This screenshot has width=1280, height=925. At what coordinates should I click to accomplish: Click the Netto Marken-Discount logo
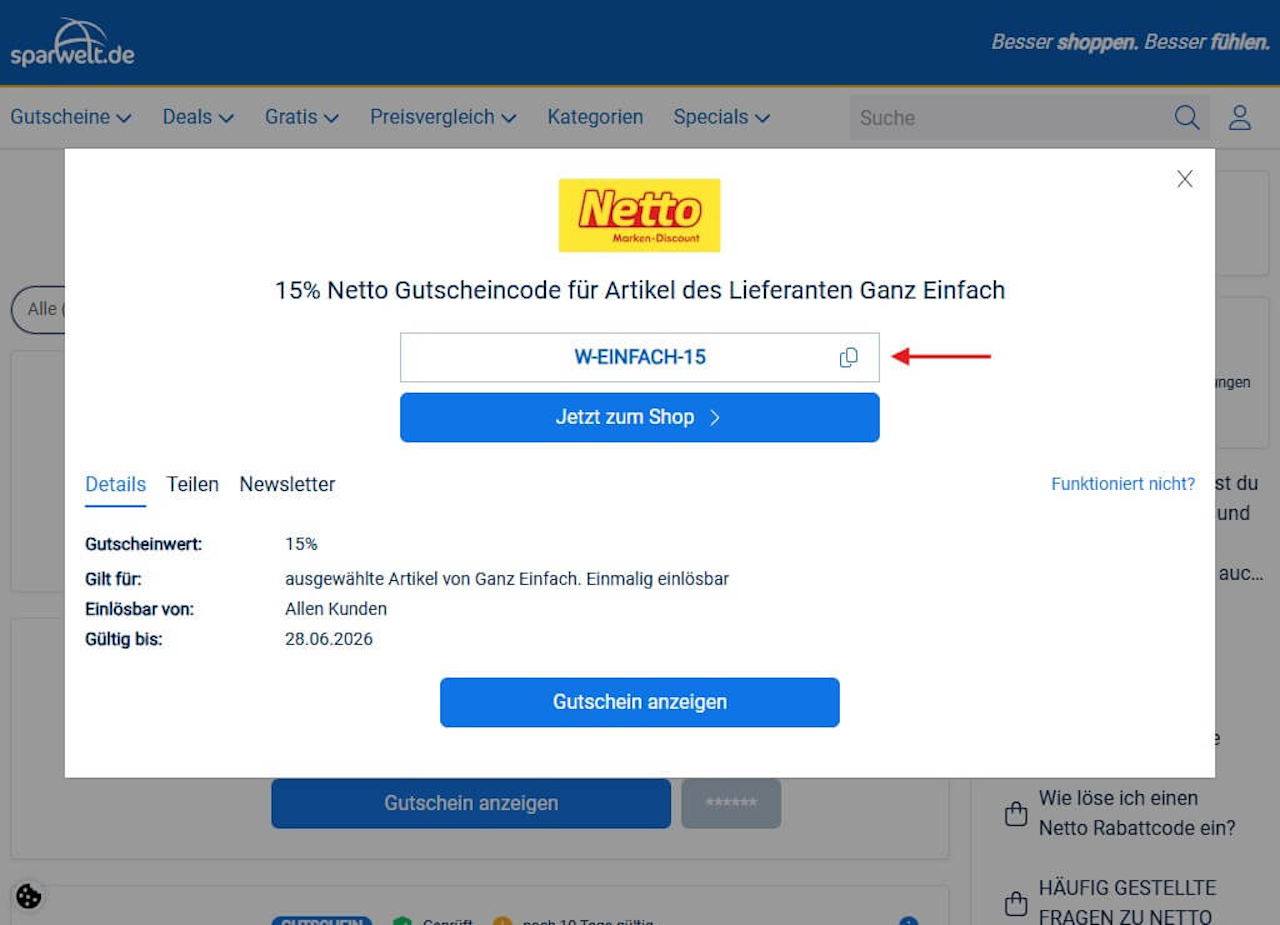(x=640, y=215)
